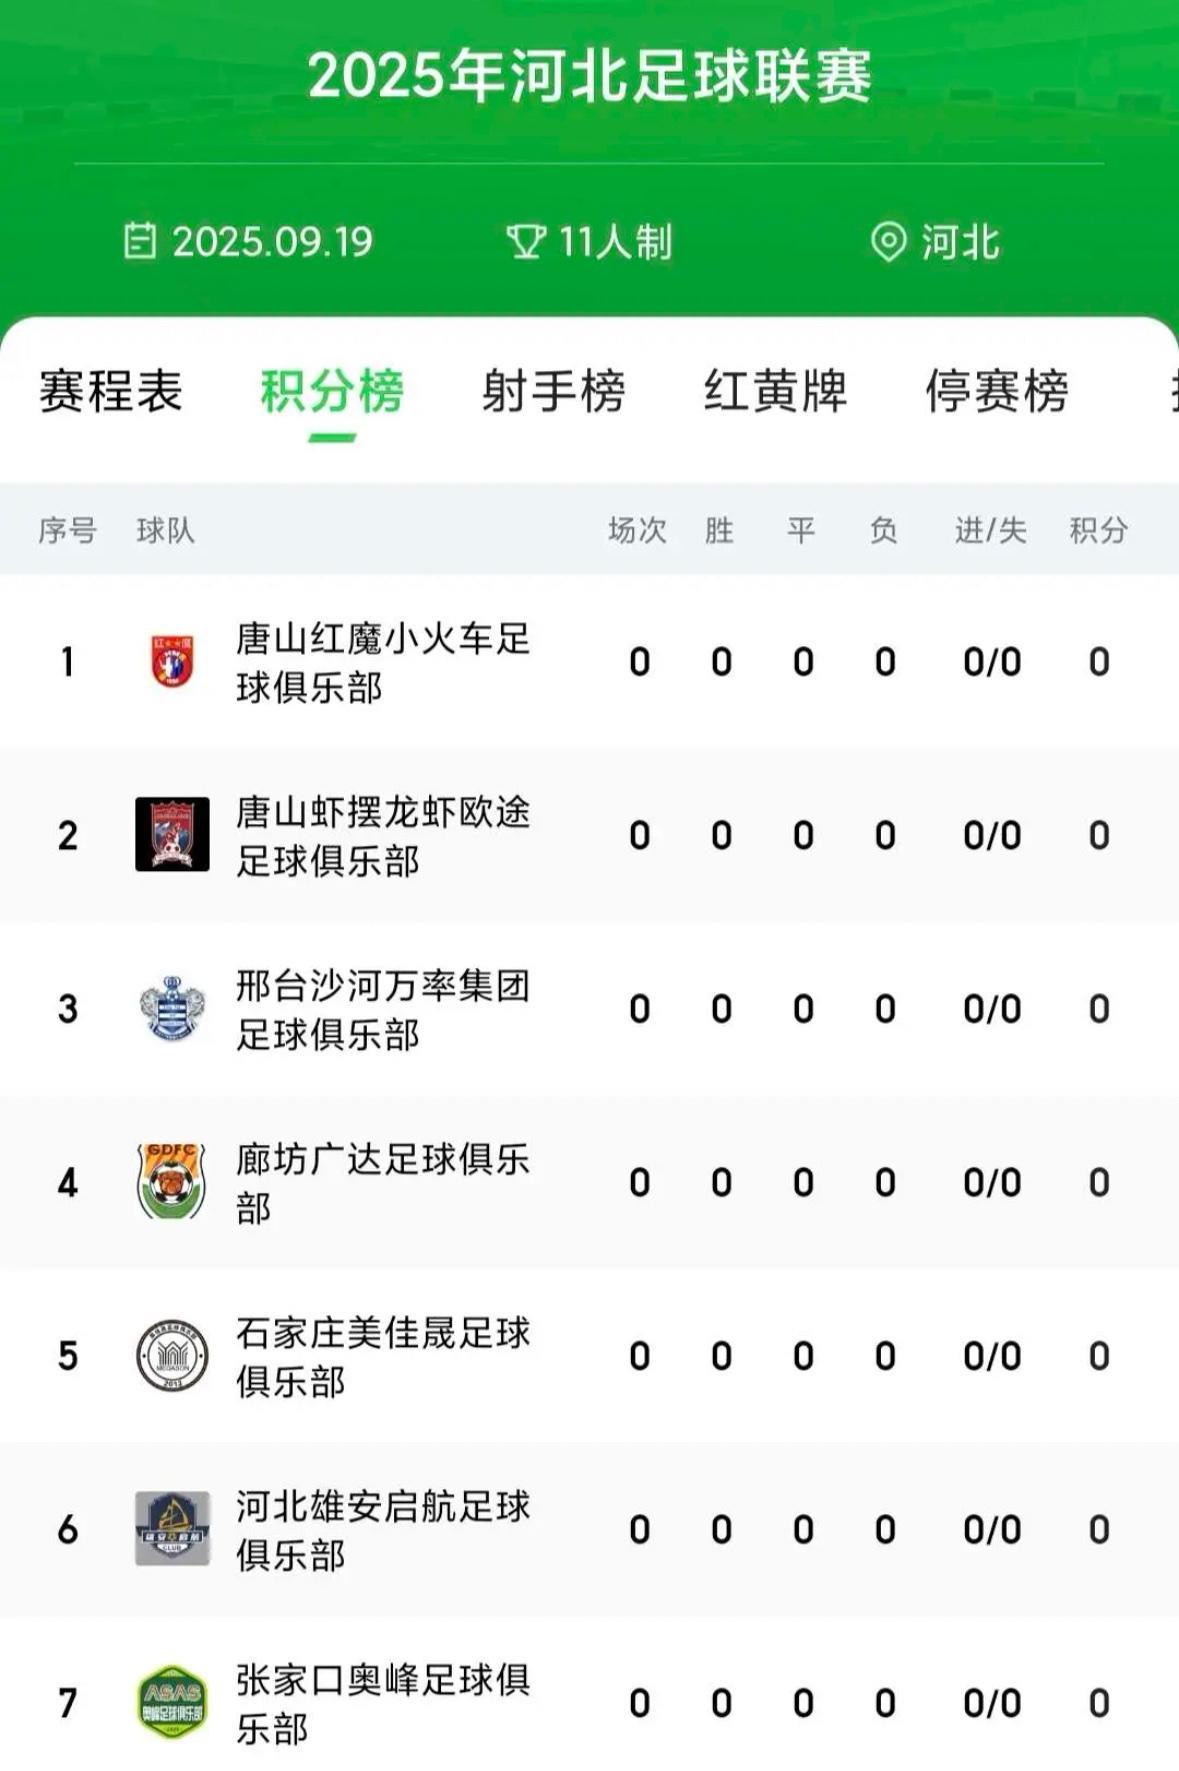
Task: Click the Tangshan Red Devils team logo
Action: pyautogui.click(x=172, y=661)
